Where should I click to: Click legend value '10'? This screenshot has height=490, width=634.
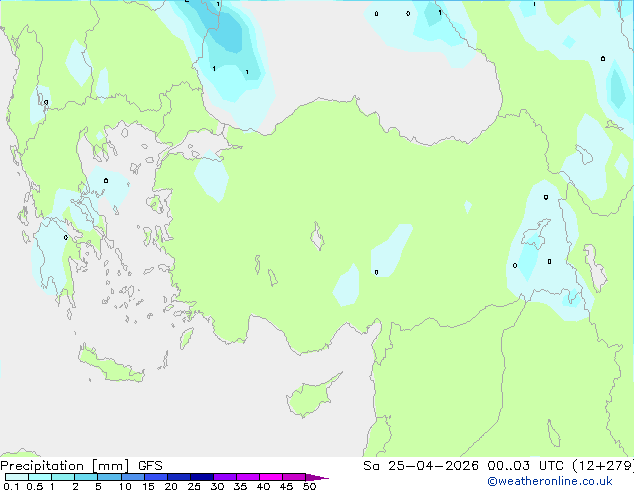pyautogui.click(x=125, y=486)
